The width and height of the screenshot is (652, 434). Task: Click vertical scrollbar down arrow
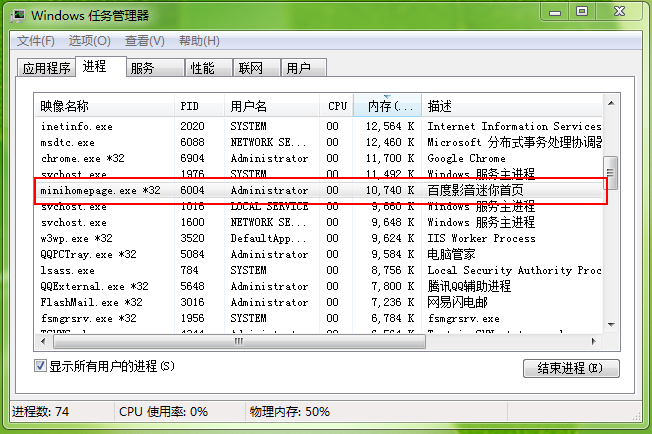click(x=611, y=325)
